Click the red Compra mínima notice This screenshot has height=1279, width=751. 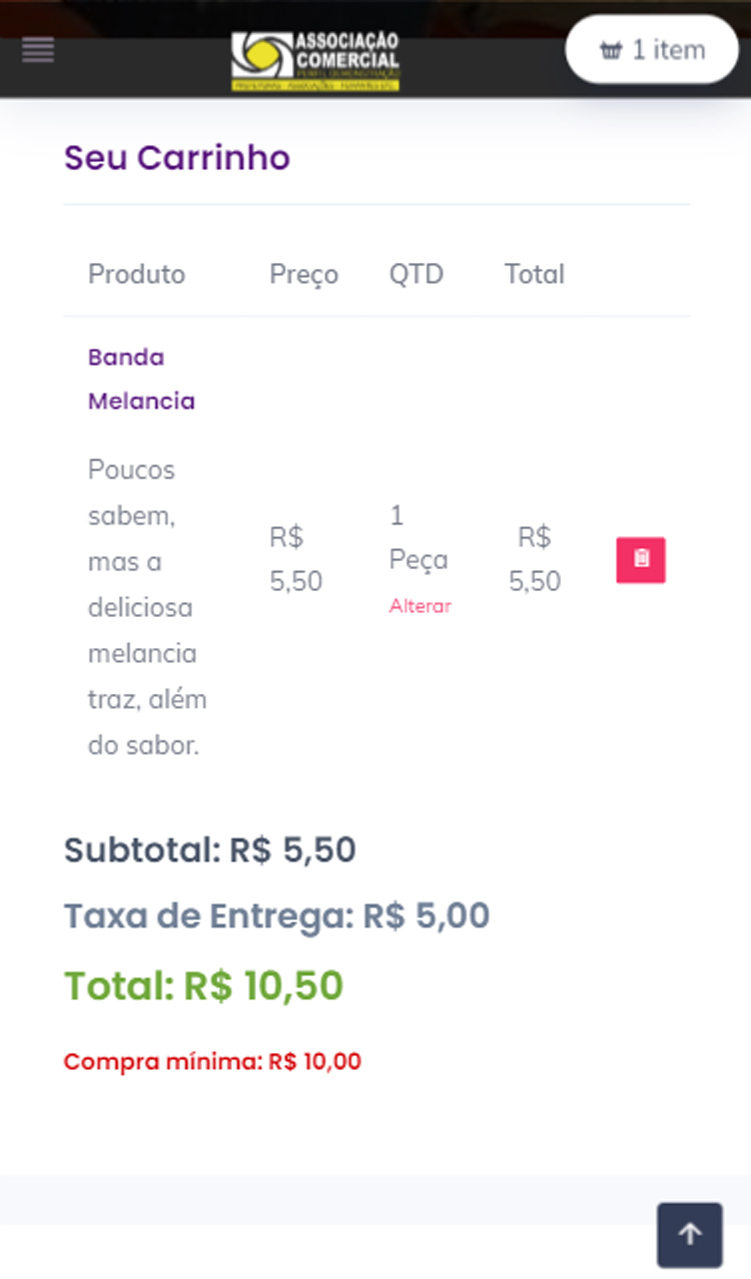pyautogui.click(x=212, y=1062)
